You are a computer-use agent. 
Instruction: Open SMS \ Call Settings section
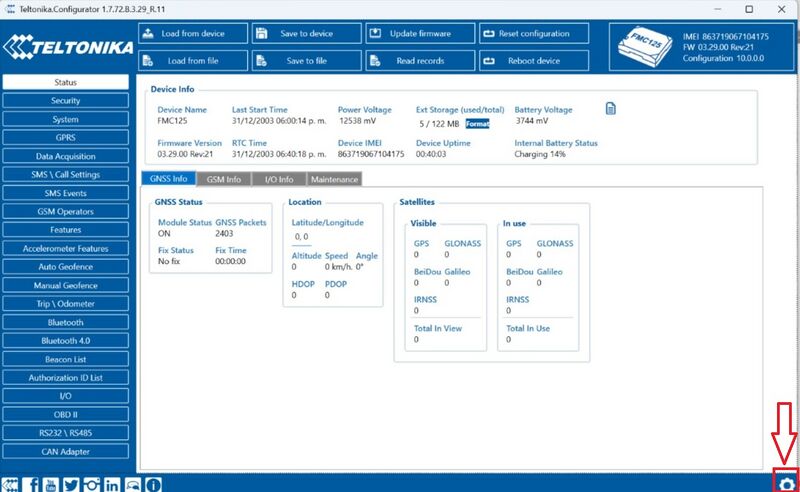66,175
